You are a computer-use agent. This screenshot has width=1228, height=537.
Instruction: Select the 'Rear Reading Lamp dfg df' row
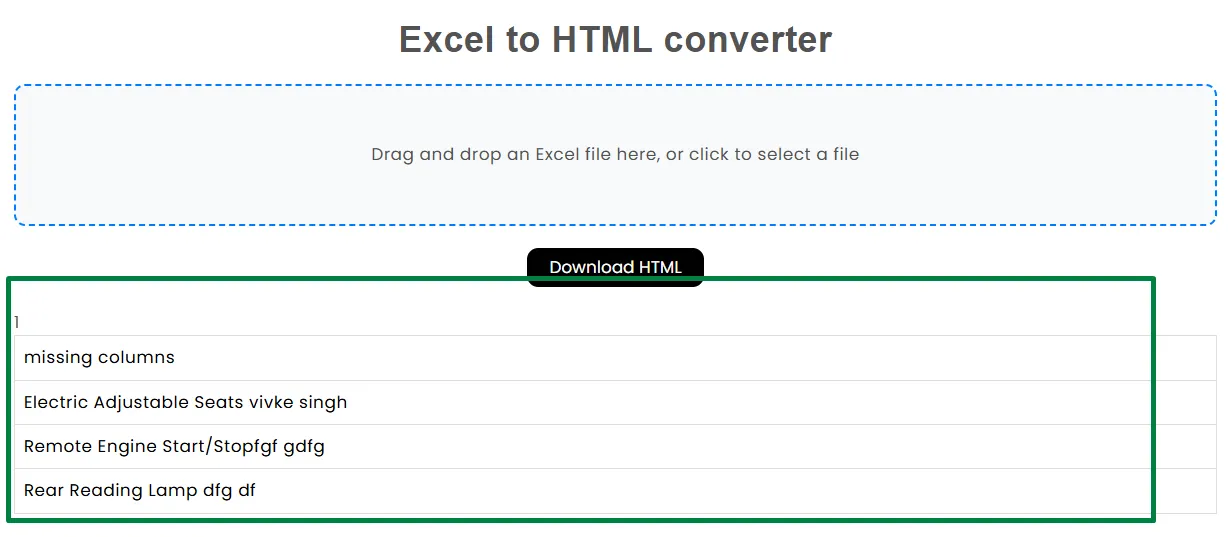tap(615, 490)
